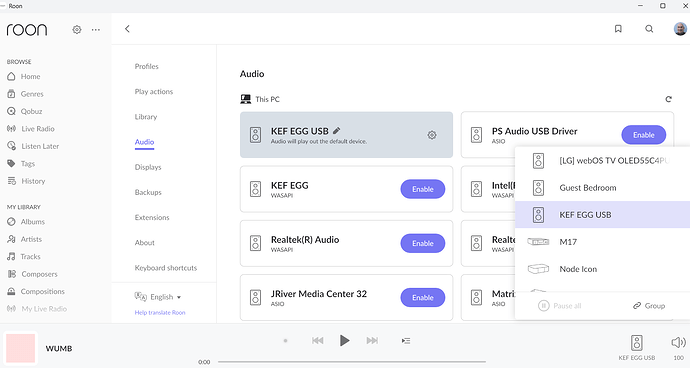Switch to Library settings tab
This screenshot has height=368, width=690.
click(146, 117)
